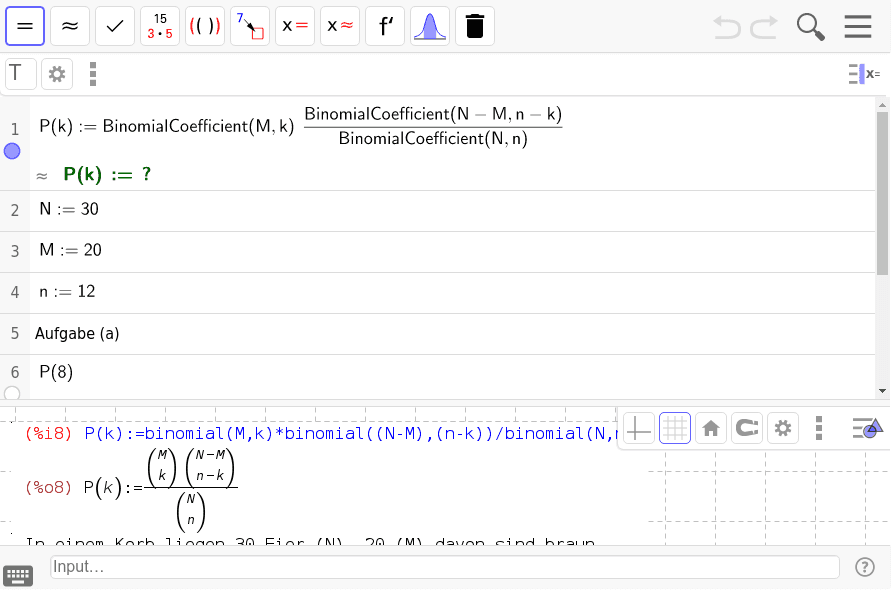Toggle axes display in Graphics view
The height and width of the screenshot is (590, 892).
pos(639,428)
